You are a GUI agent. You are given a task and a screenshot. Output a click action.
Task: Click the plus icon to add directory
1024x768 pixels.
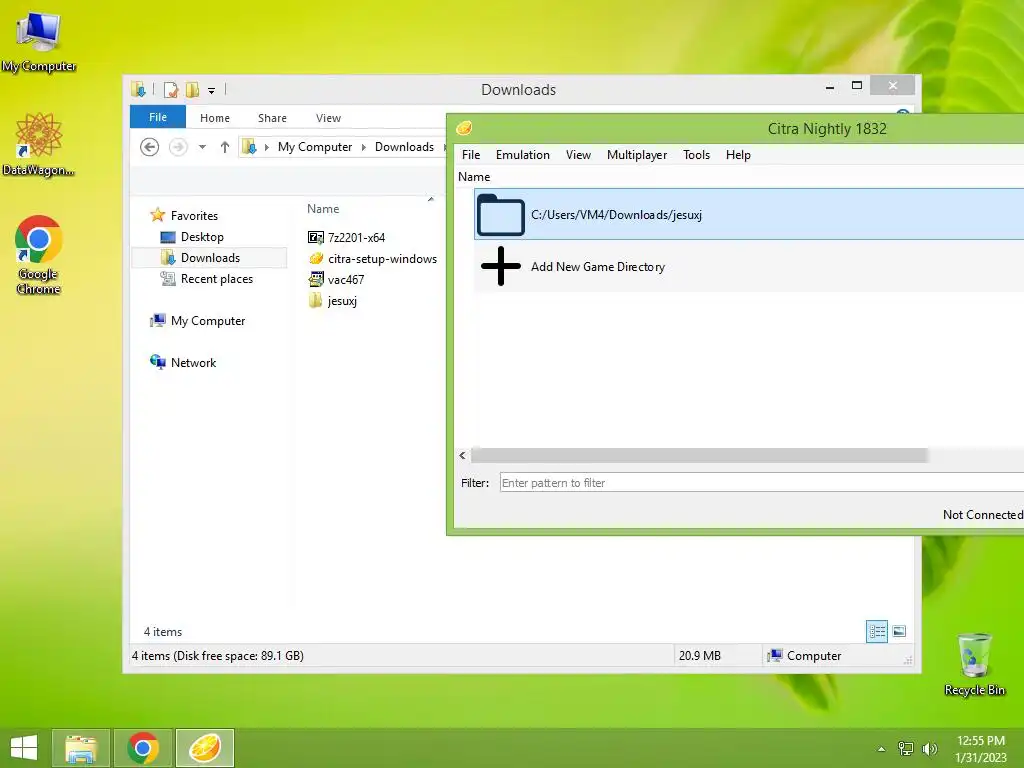click(501, 266)
